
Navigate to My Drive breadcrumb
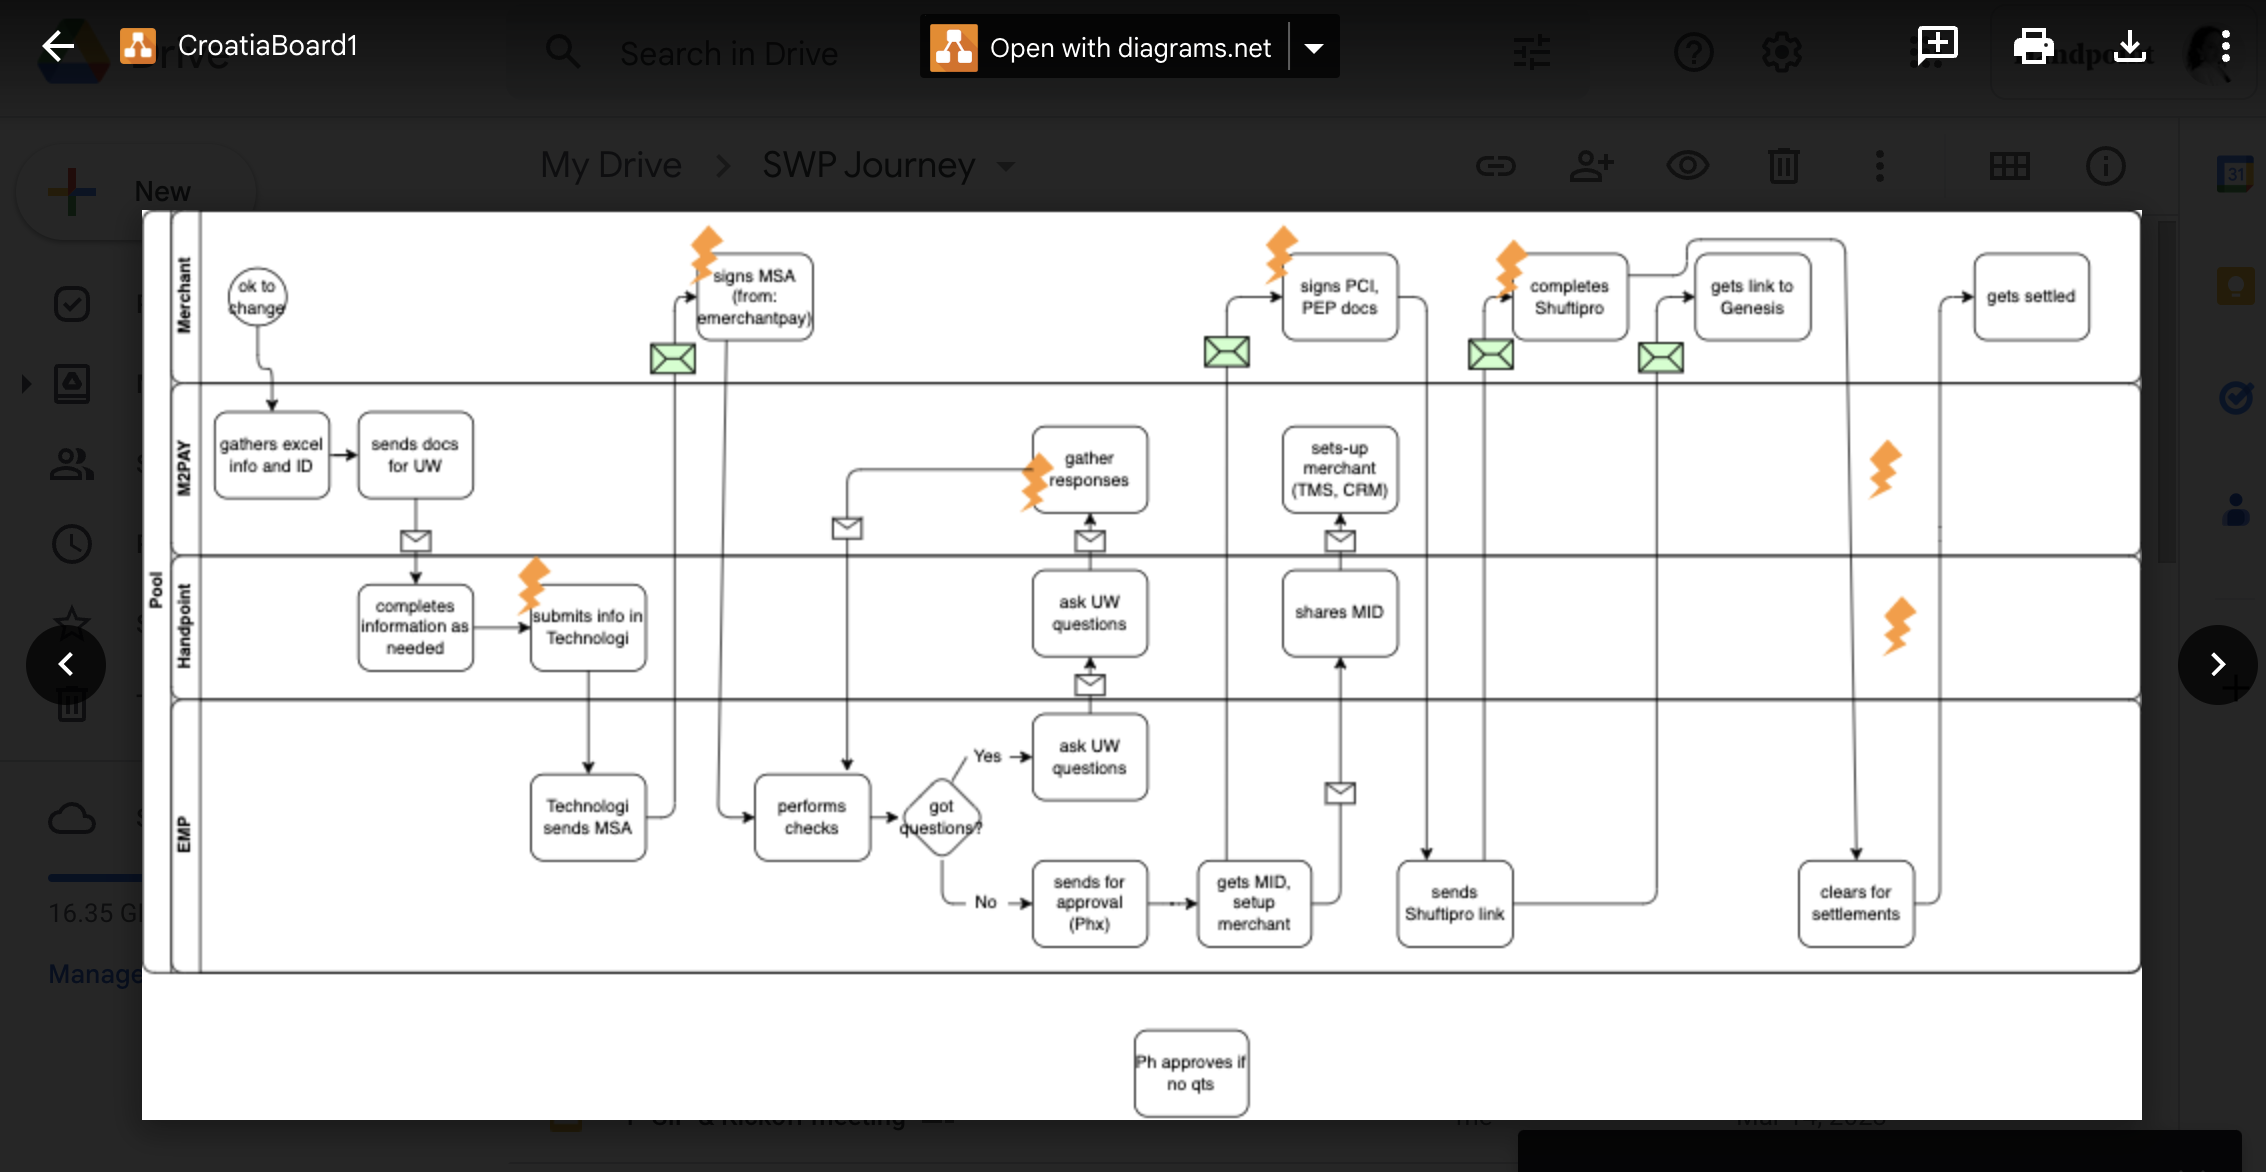610,165
